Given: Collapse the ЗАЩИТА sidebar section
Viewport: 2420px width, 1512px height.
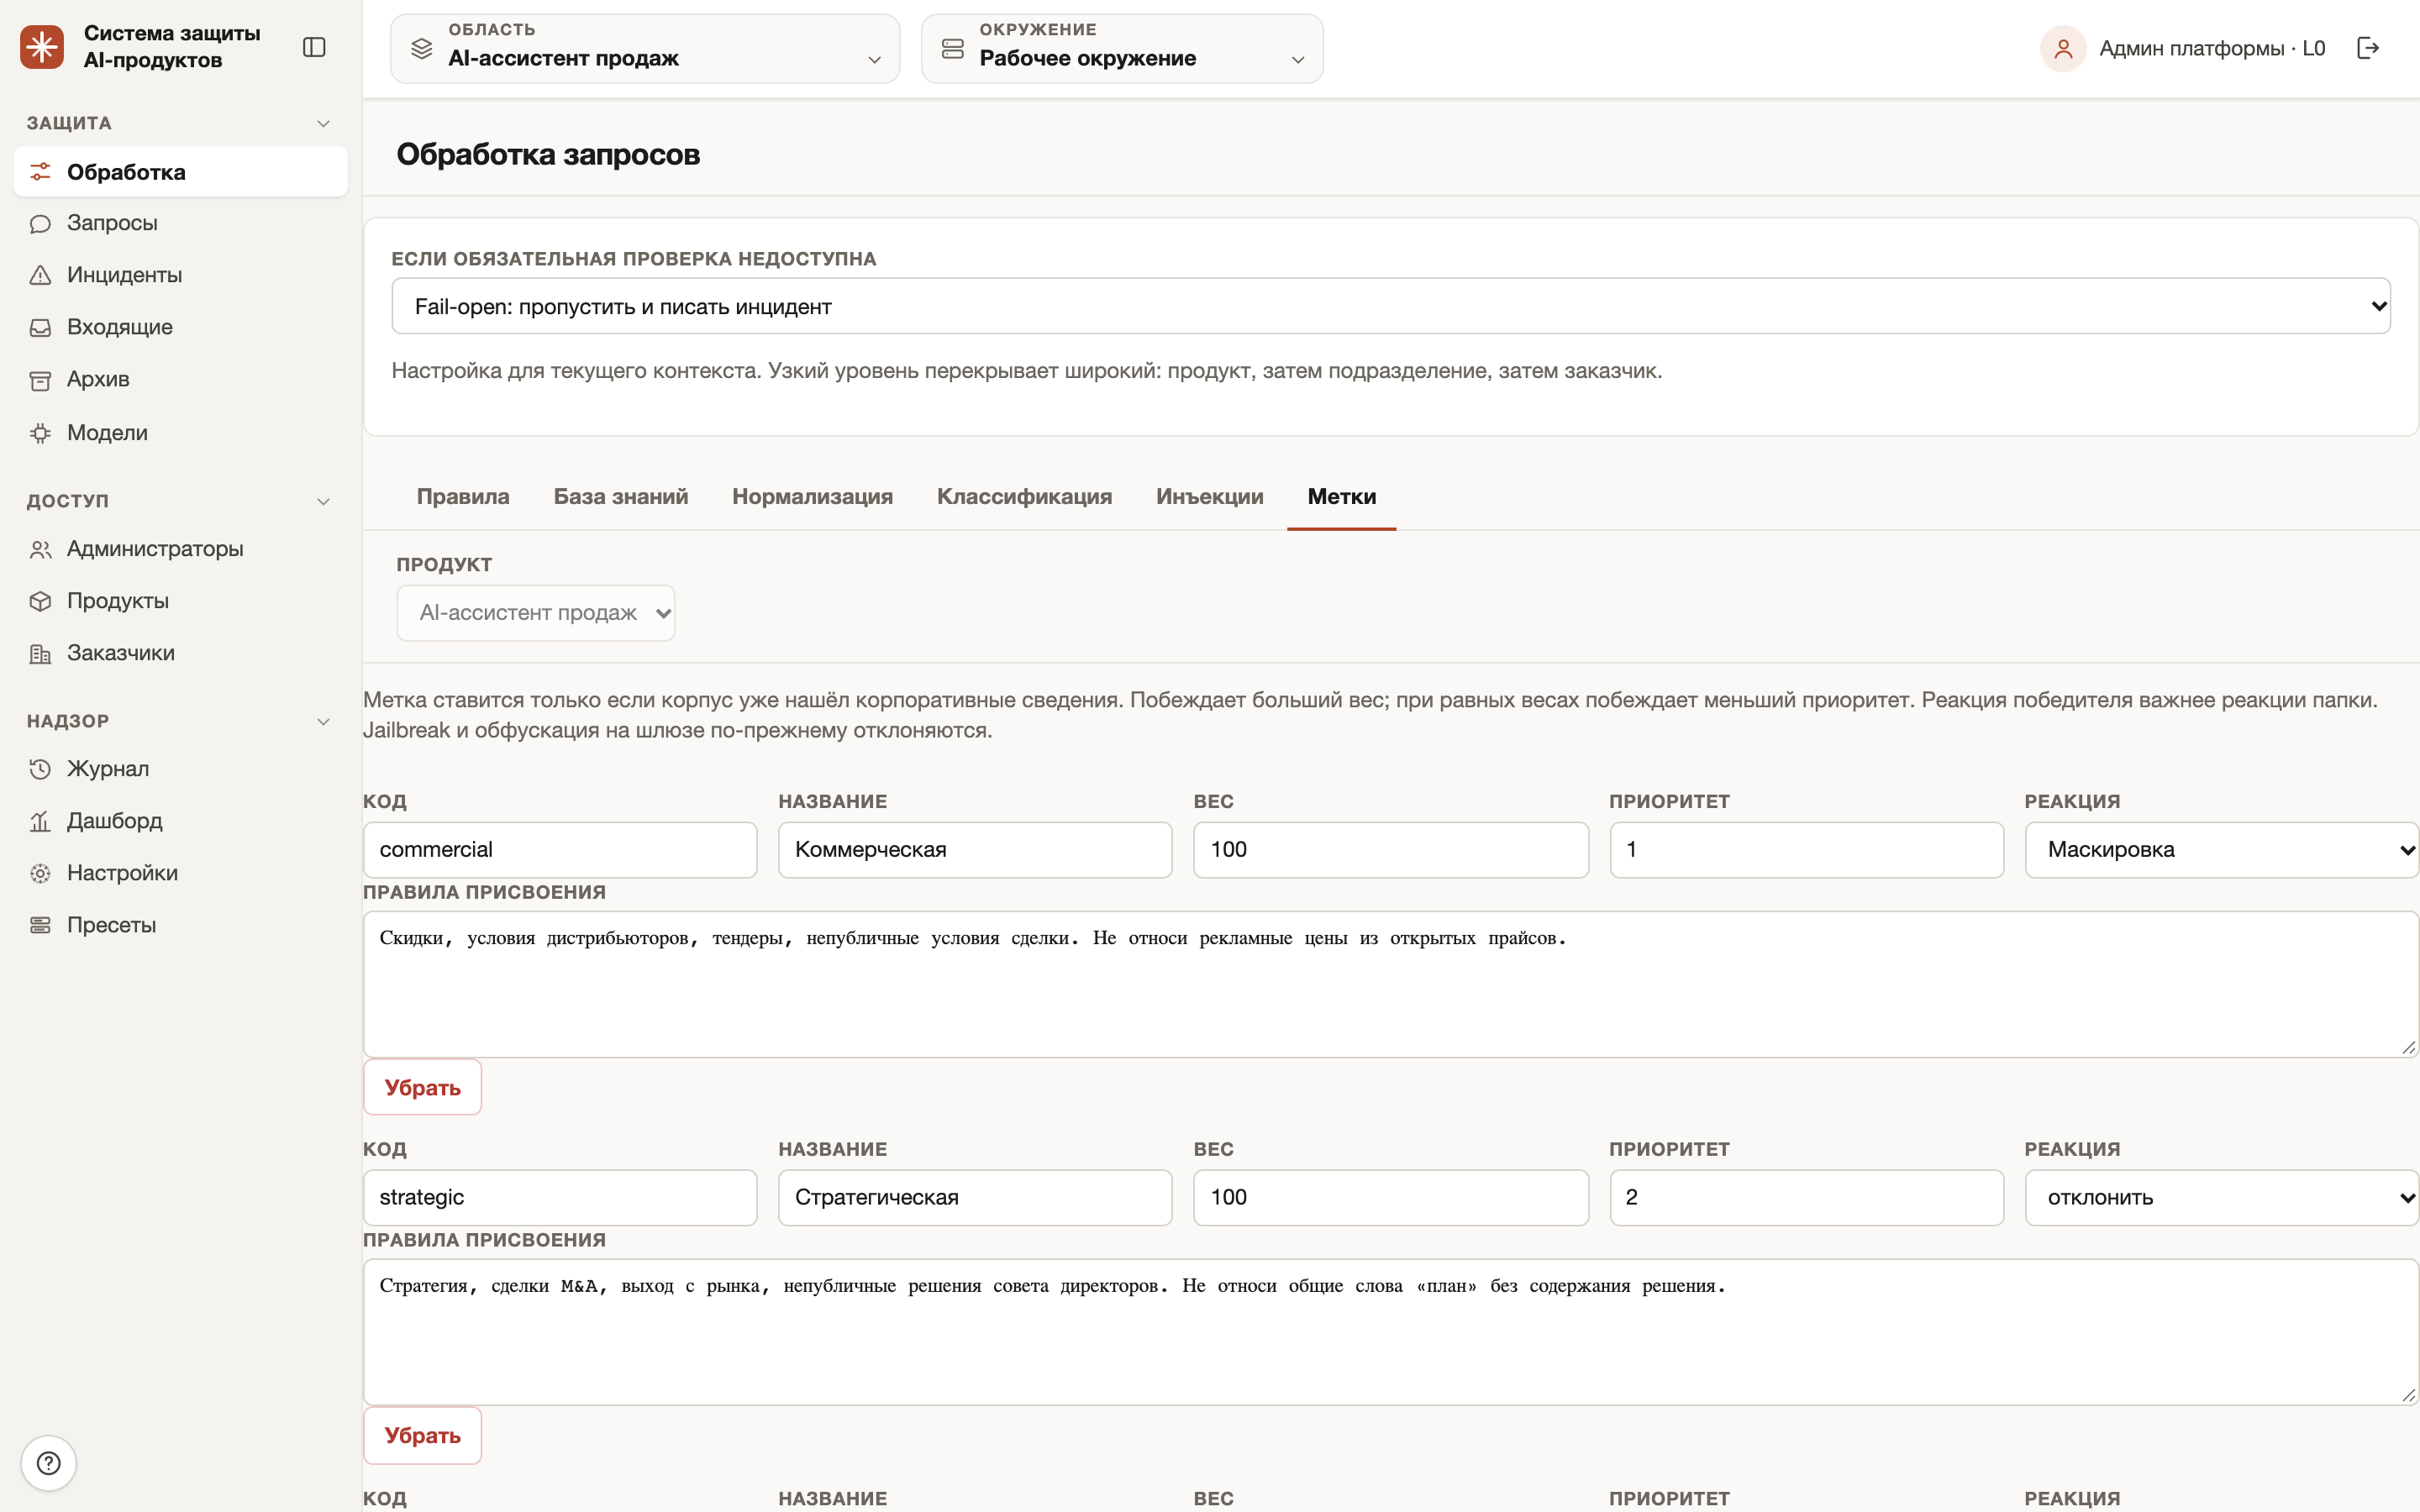Looking at the screenshot, I should (323, 123).
